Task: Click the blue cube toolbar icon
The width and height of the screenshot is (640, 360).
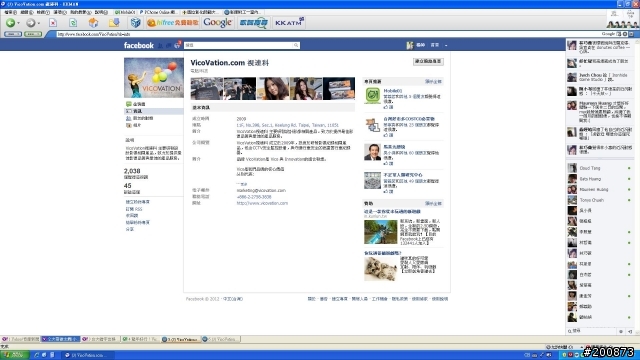Action: (136, 23)
